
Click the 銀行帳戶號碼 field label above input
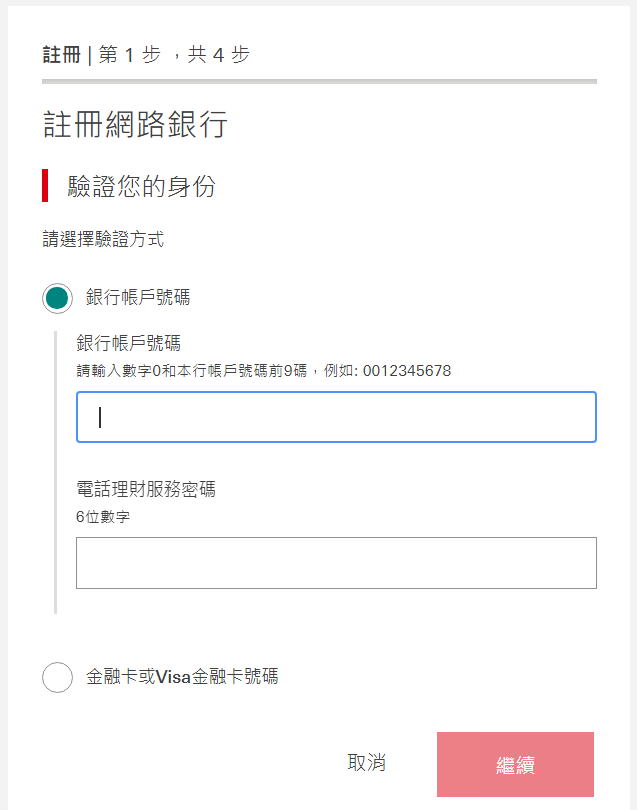click(129, 343)
